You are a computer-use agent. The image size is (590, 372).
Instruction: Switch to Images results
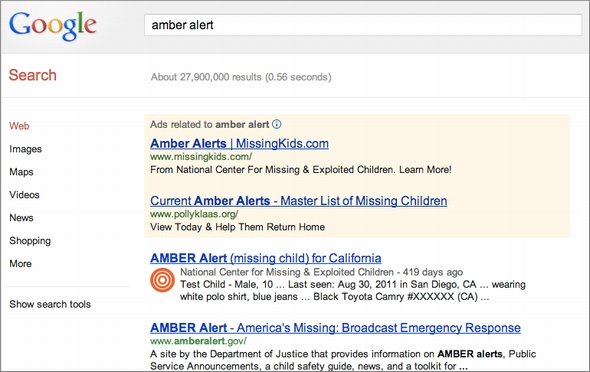coord(26,149)
